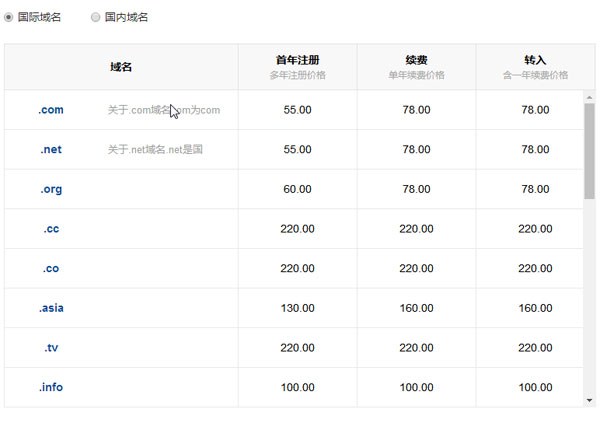The image size is (600, 423).
Task: Select the 国内域名 radio button
Action: click(96, 17)
